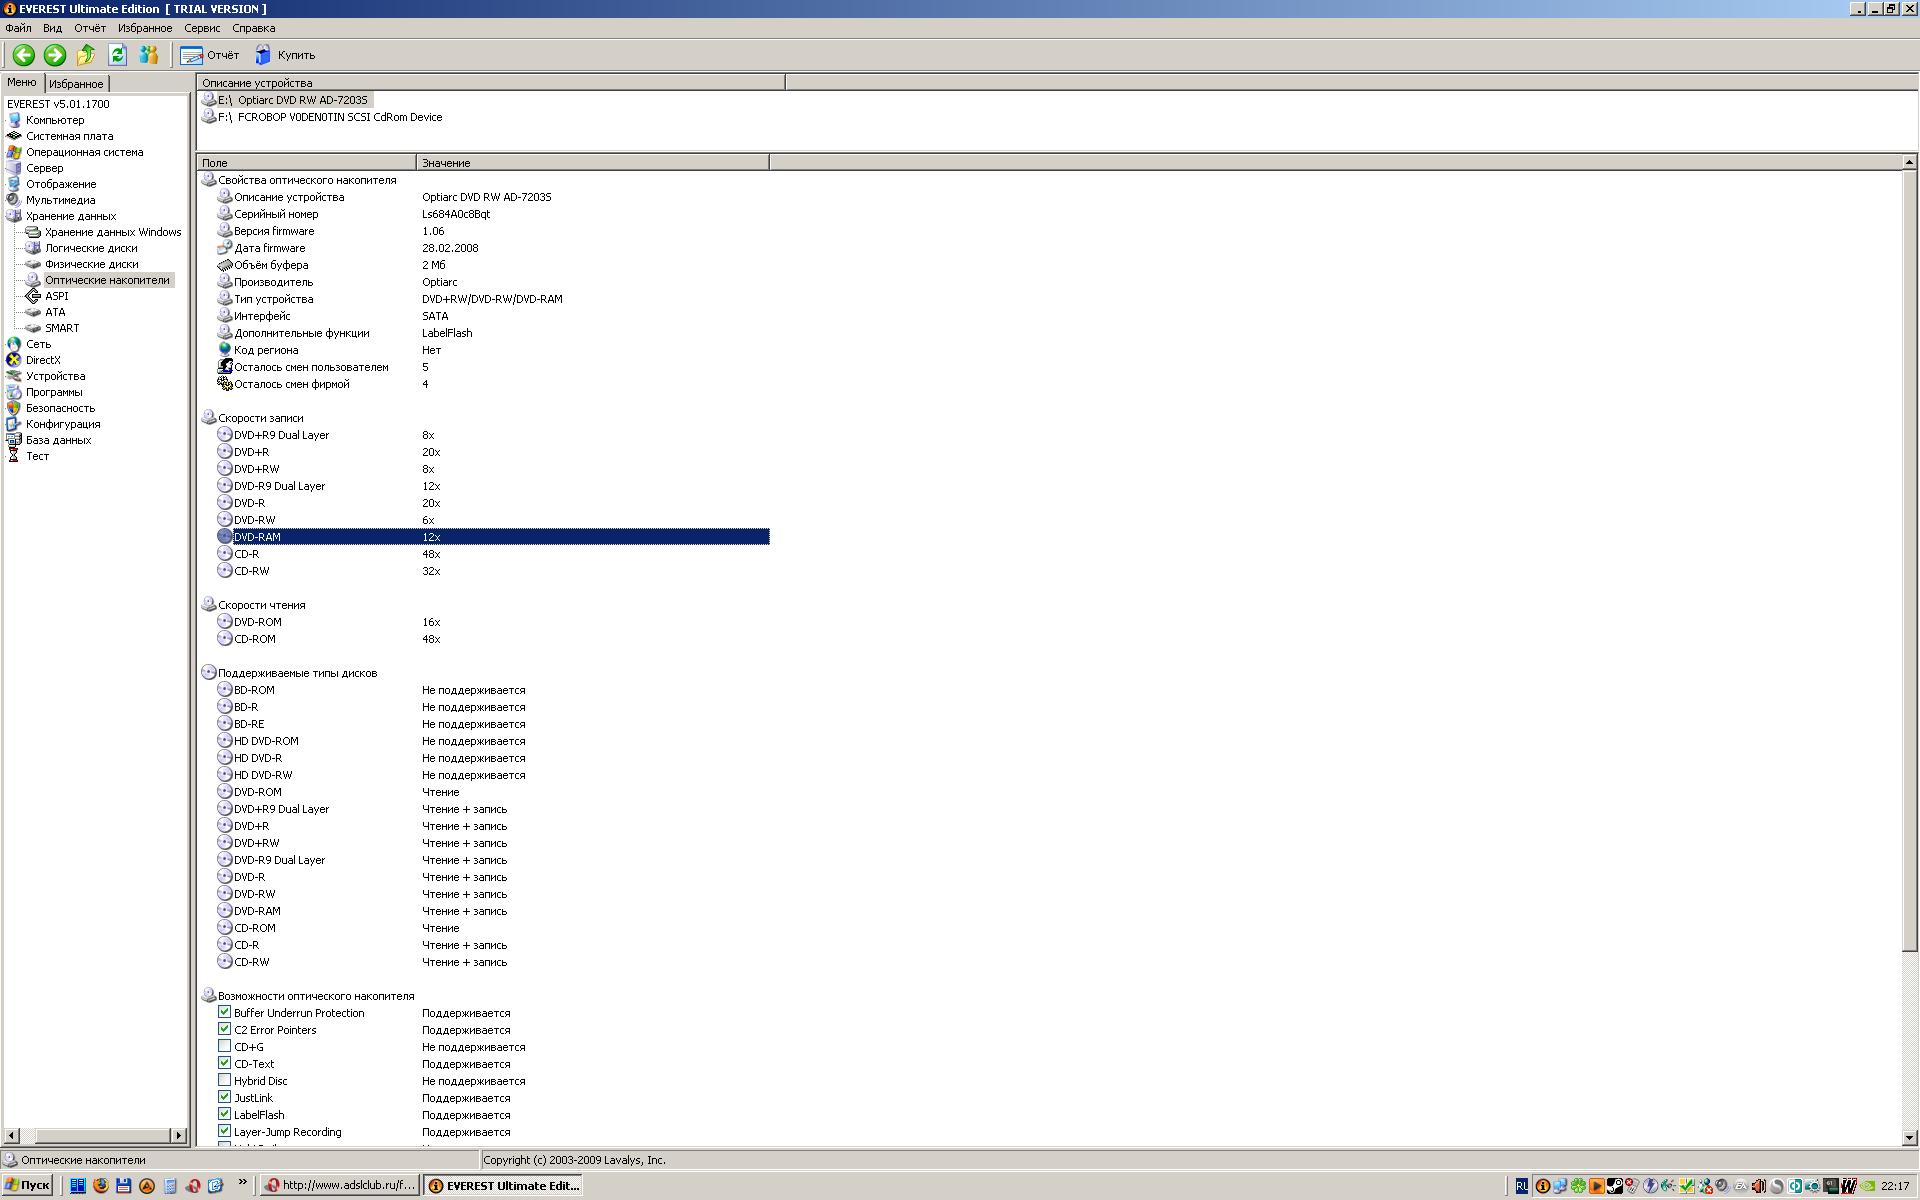Click the Отчёт button
The width and height of the screenshot is (1920, 1200).
[211, 55]
